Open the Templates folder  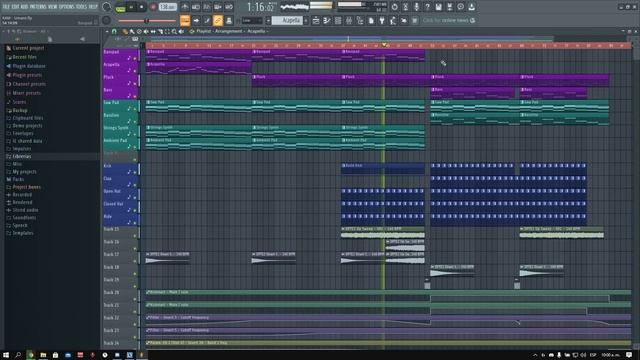(23, 233)
